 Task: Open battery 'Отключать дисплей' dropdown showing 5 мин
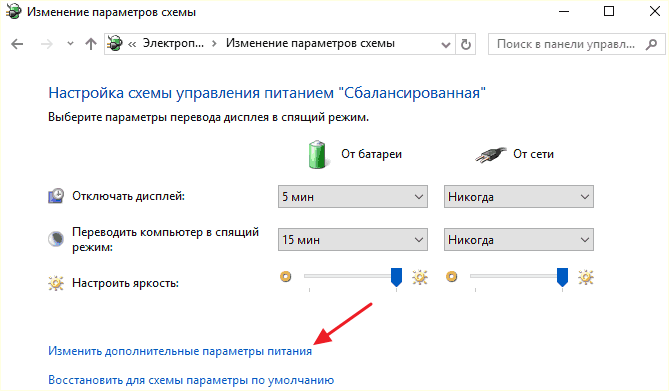(353, 197)
